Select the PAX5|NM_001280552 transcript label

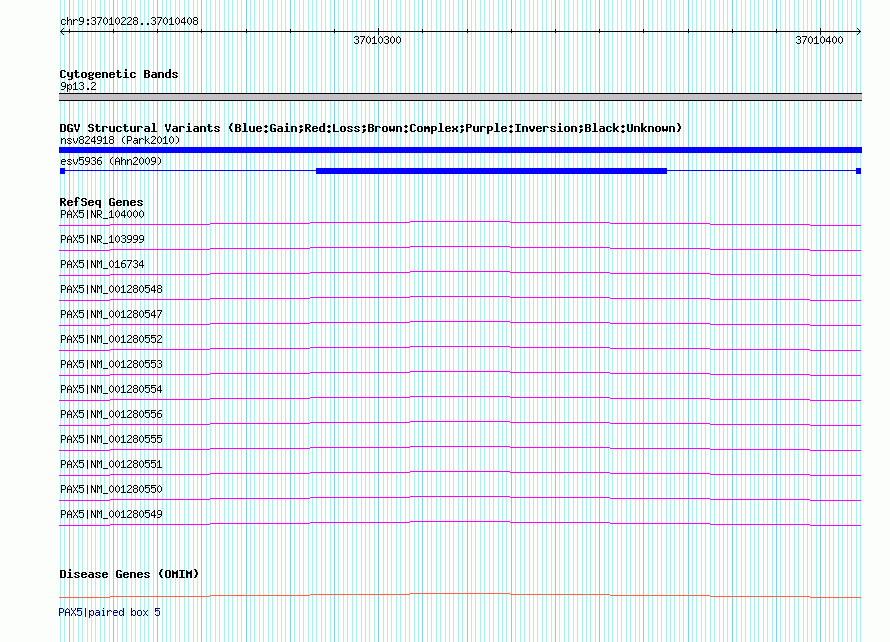click(x=111, y=339)
